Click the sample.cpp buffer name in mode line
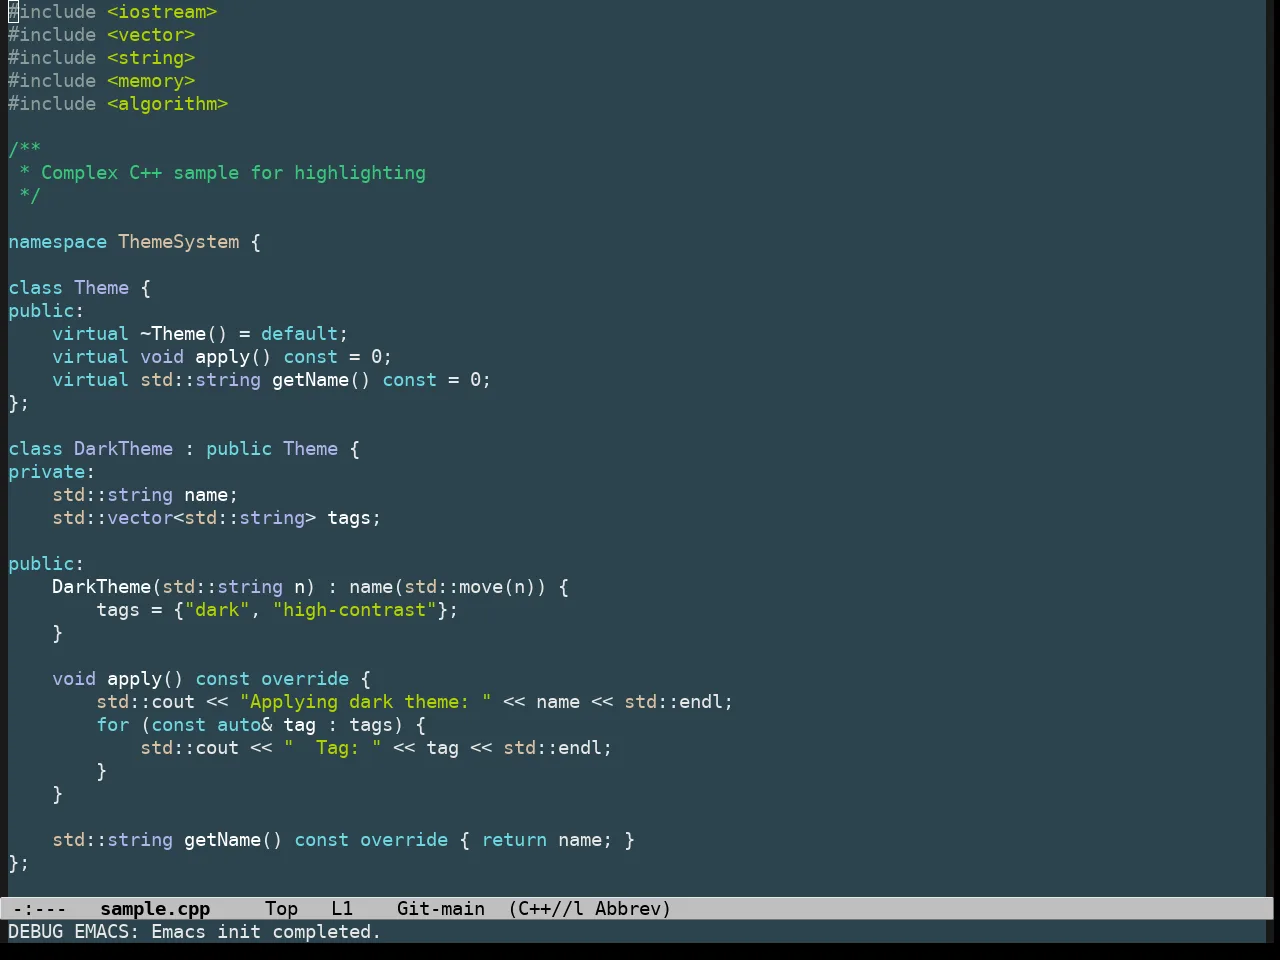 (155, 909)
